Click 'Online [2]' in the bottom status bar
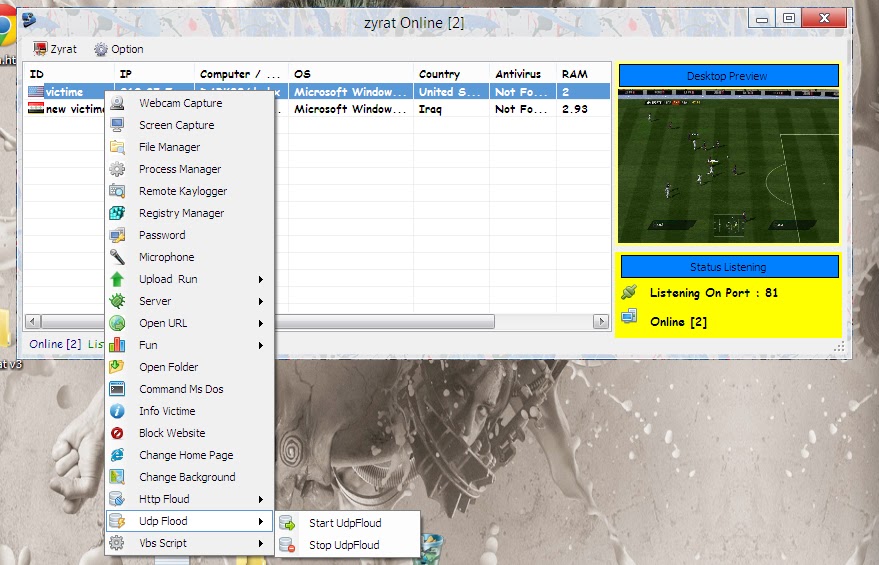Image resolution: width=879 pixels, height=565 pixels. pyautogui.click(x=55, y=344)
